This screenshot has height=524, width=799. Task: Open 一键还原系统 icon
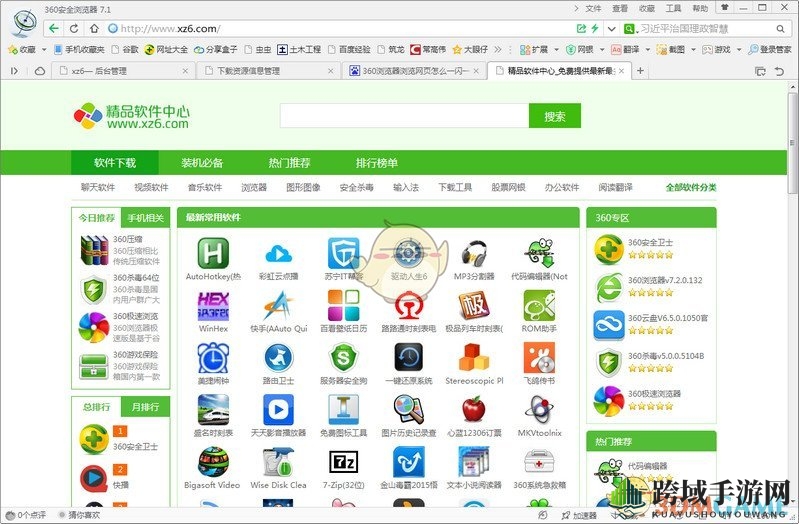[409, 357]
